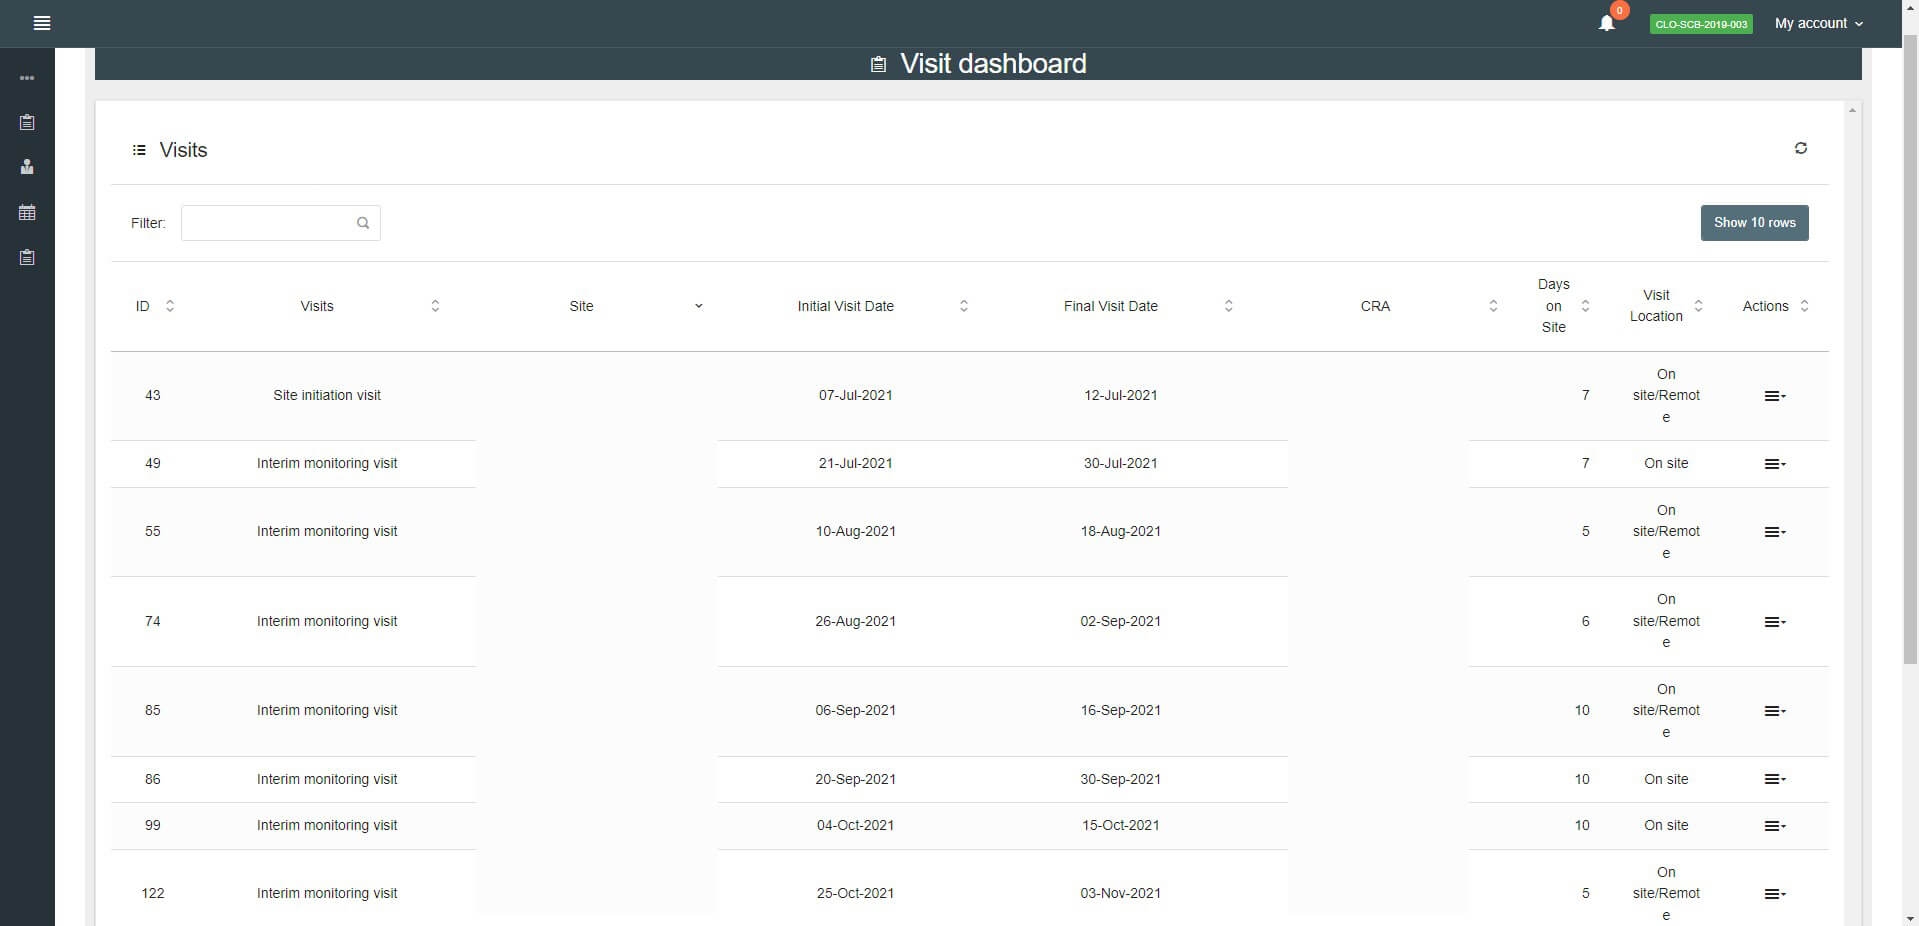The width and height of the screenshot is (1919, 926).
Task: Sort by Visit Location column
Action: 1698,306
